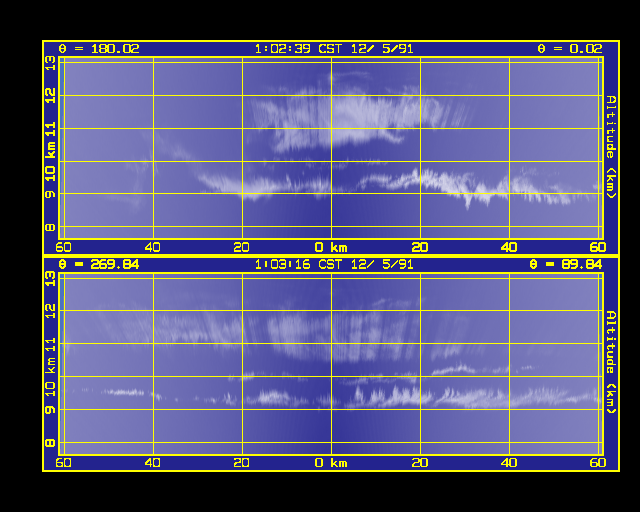Click left-side 40 range label under lower panel
Viewport: 640px width, 512px height.
point(153,463)
